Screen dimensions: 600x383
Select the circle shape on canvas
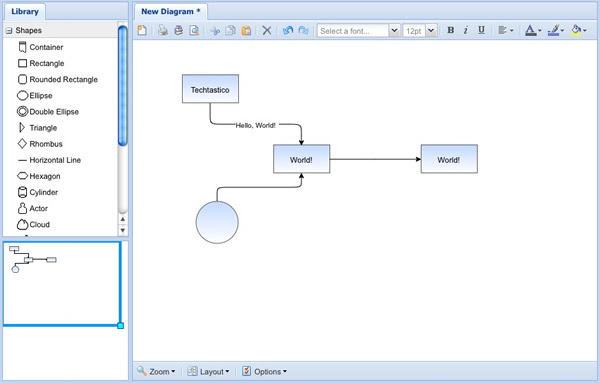tap(217, 222)
